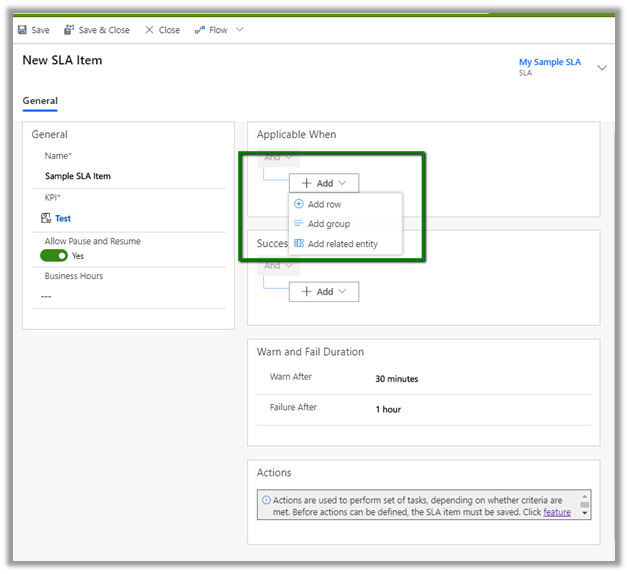Click the Add row plus-circle icon
Screen dimensions: 628x574
click(299, 204)
